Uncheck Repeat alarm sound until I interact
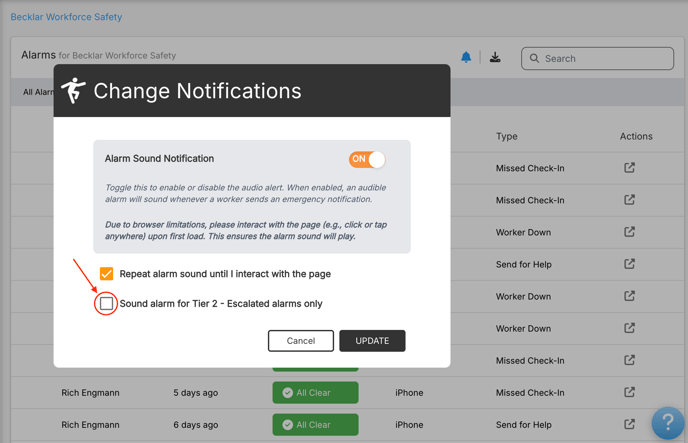Viewport: 688px width, 443px height. coord(106,274)
